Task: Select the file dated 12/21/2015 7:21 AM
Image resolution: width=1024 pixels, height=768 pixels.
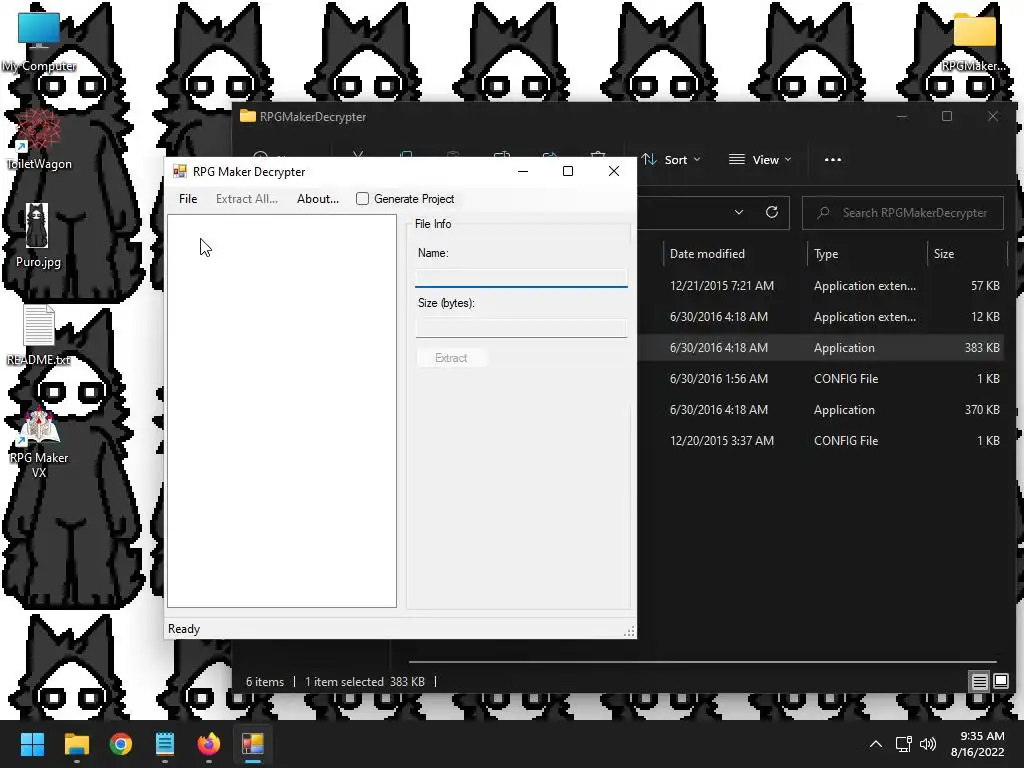Action: point(821,285)
